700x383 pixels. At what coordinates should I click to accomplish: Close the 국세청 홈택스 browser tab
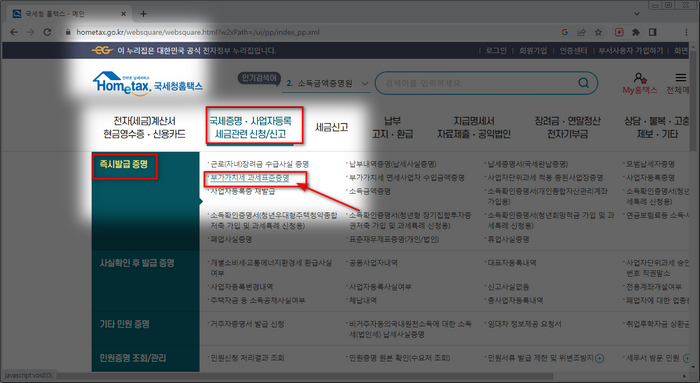click(124, 14)
